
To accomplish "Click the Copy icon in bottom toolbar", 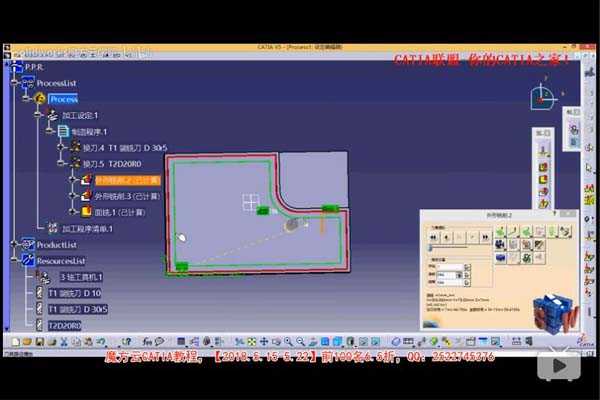I will [x=76, y=341].
